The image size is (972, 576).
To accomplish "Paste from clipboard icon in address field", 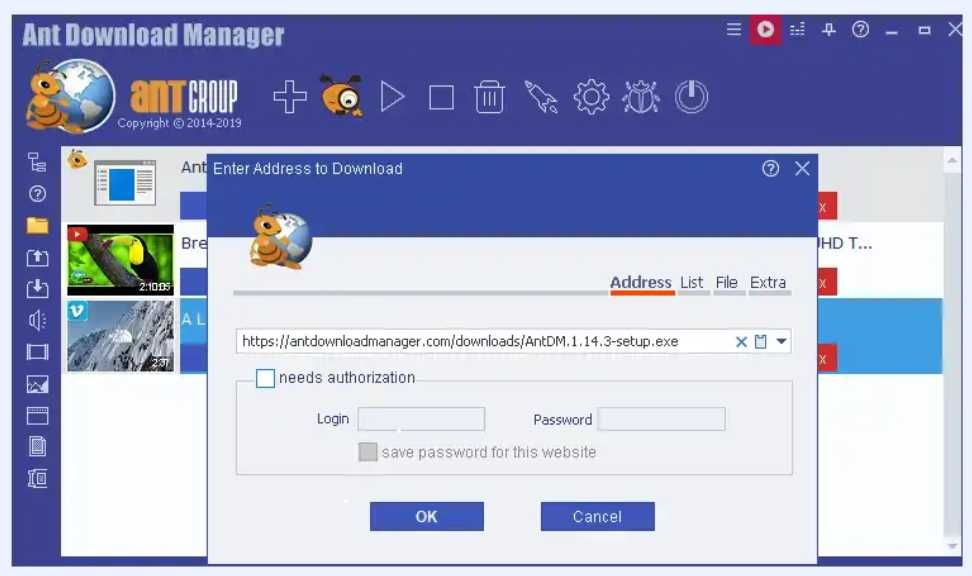I will (x=761, y=342).
